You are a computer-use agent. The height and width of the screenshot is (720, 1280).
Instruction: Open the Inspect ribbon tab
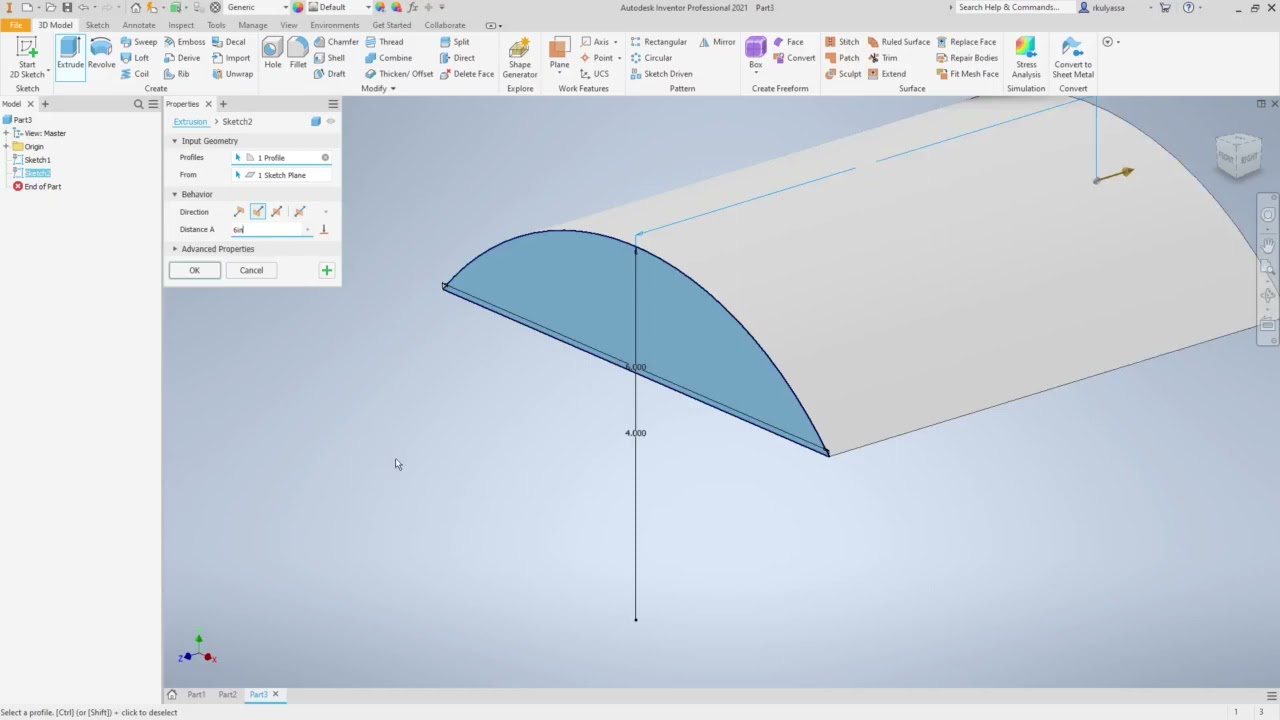(x=181, y=25)
